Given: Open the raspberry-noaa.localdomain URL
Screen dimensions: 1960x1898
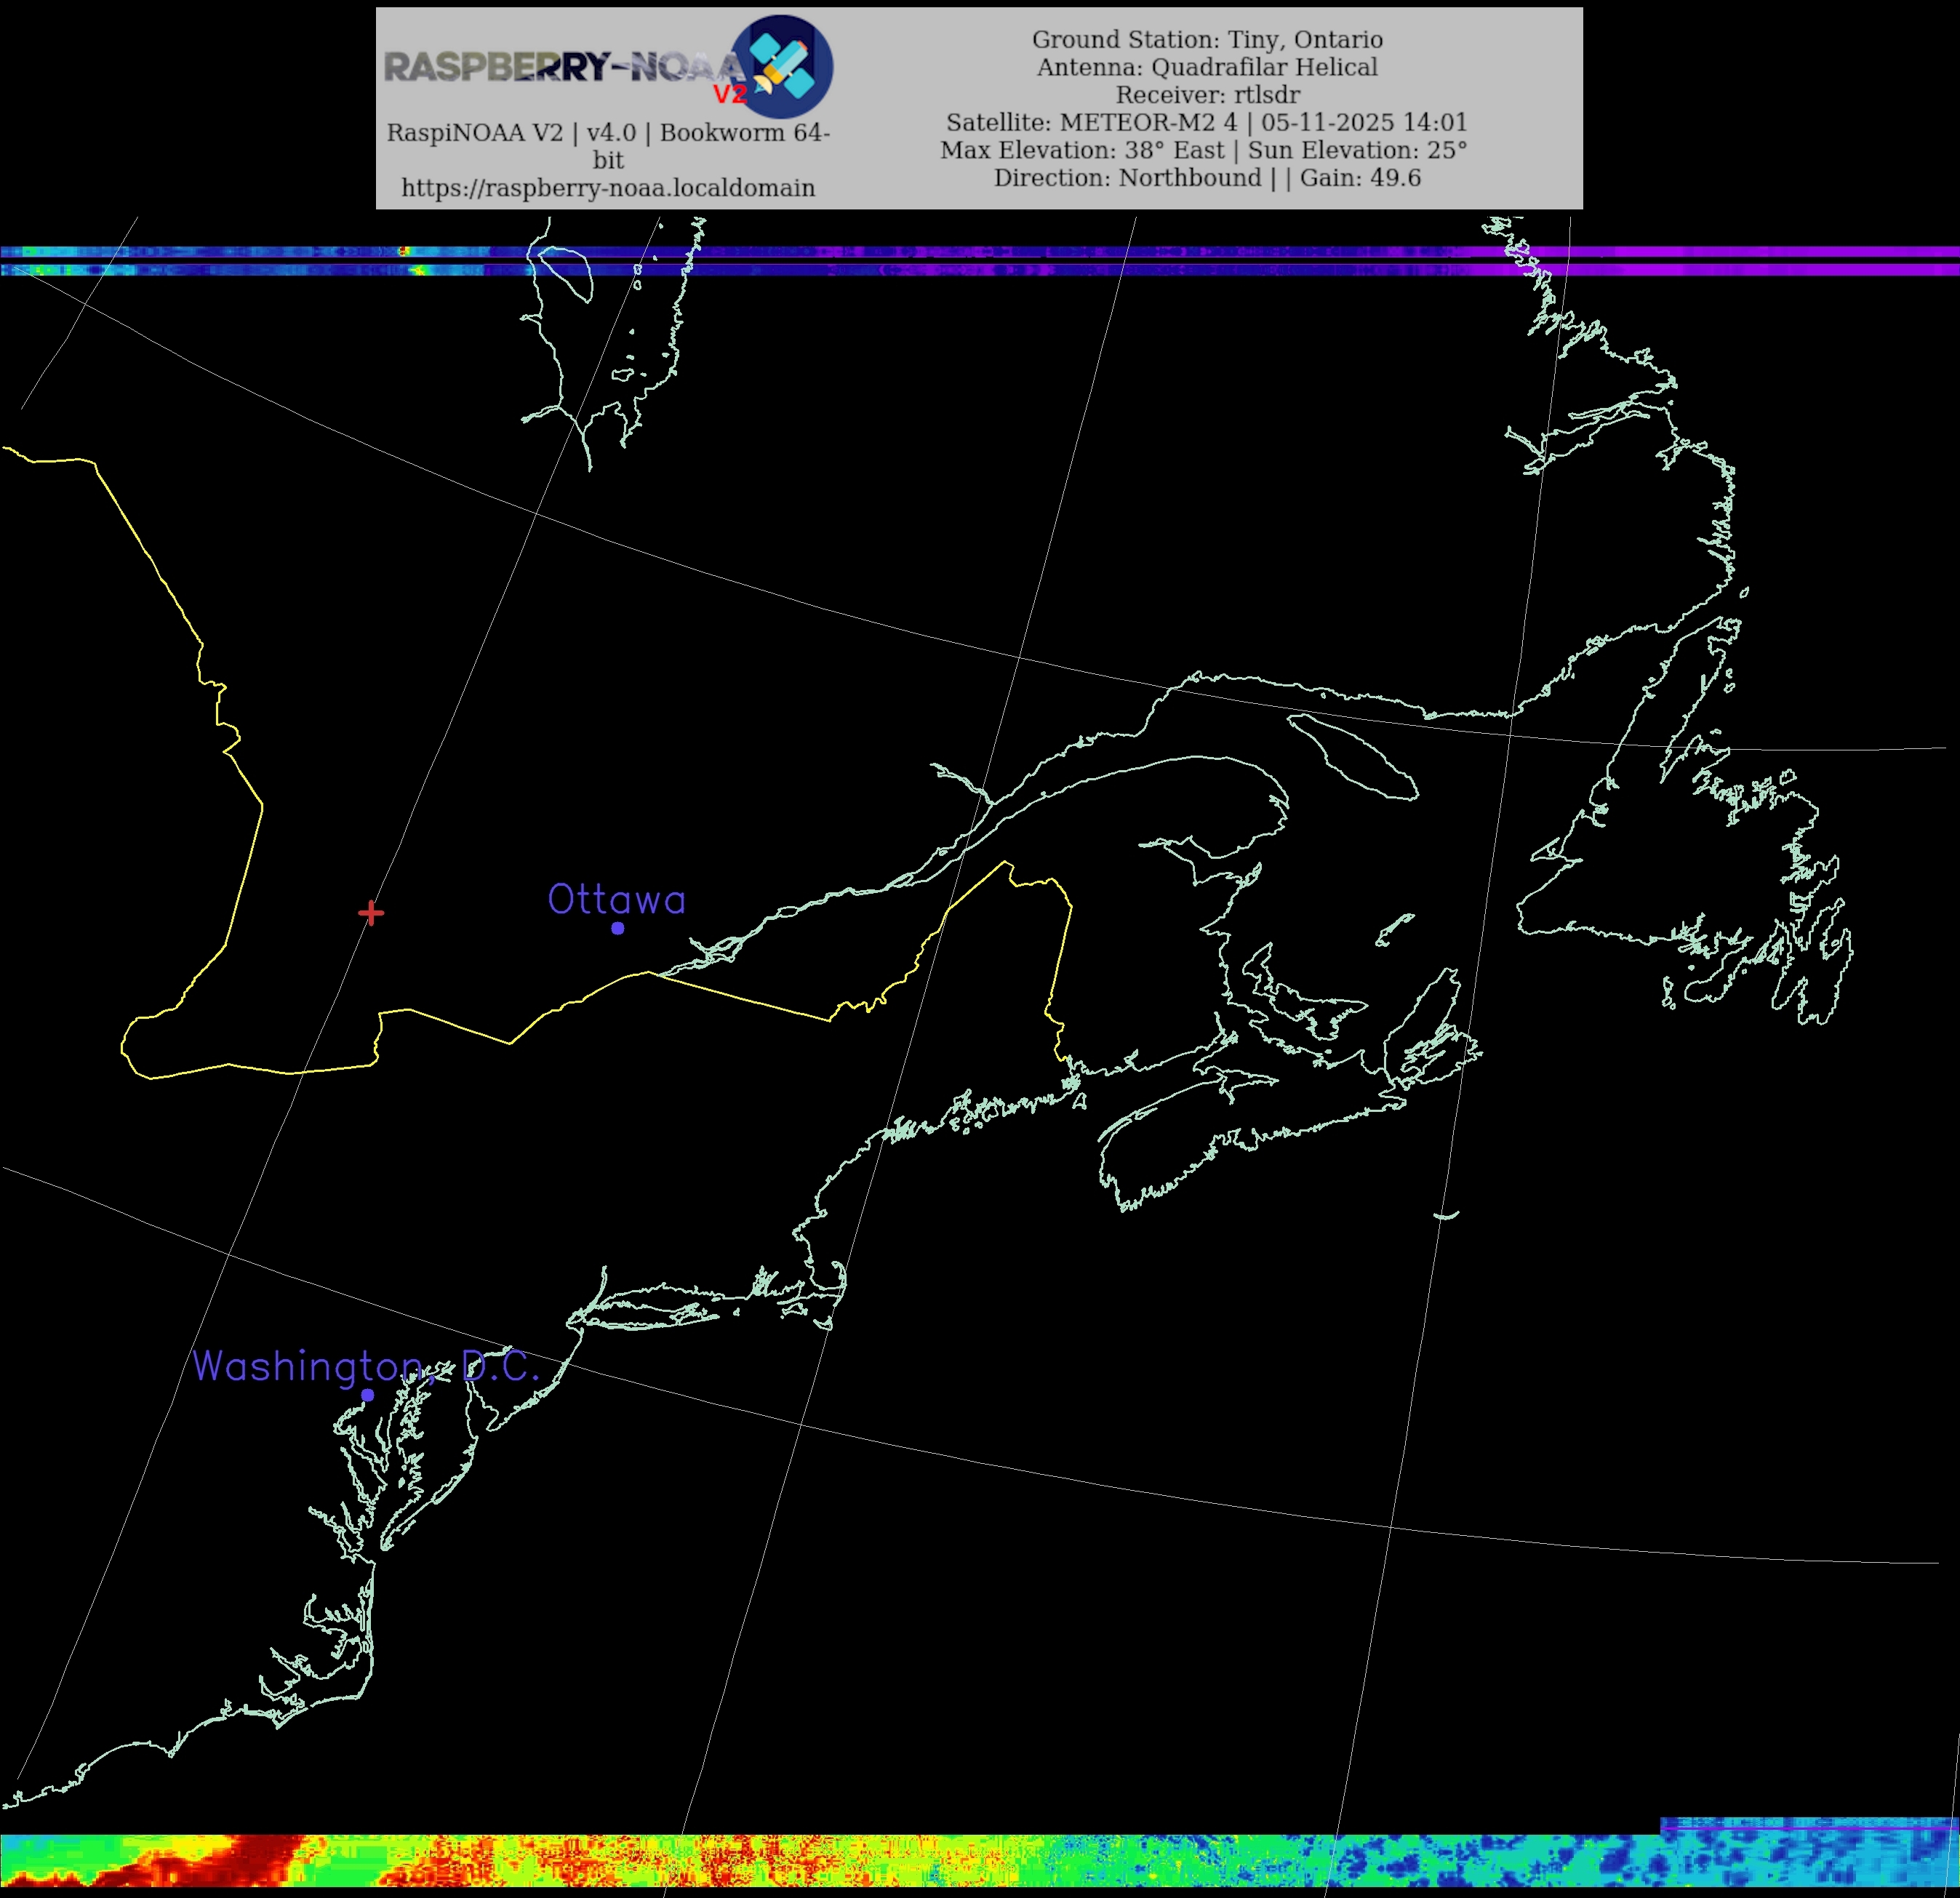Looking at the screenshot, I should point(608,188).
